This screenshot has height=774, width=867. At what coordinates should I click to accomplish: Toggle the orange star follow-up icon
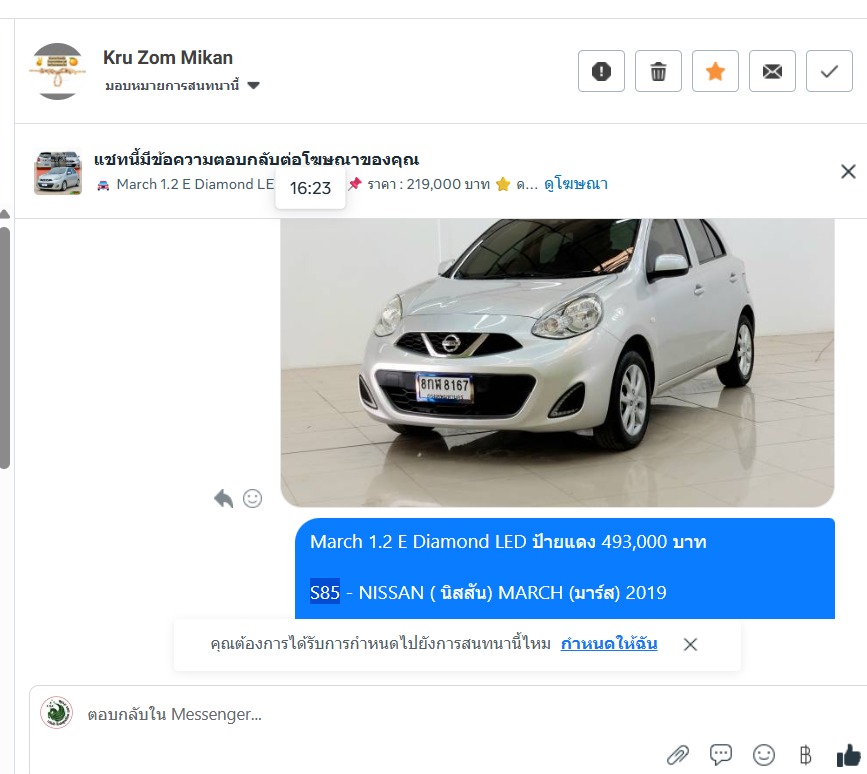(x=715, y=71)
